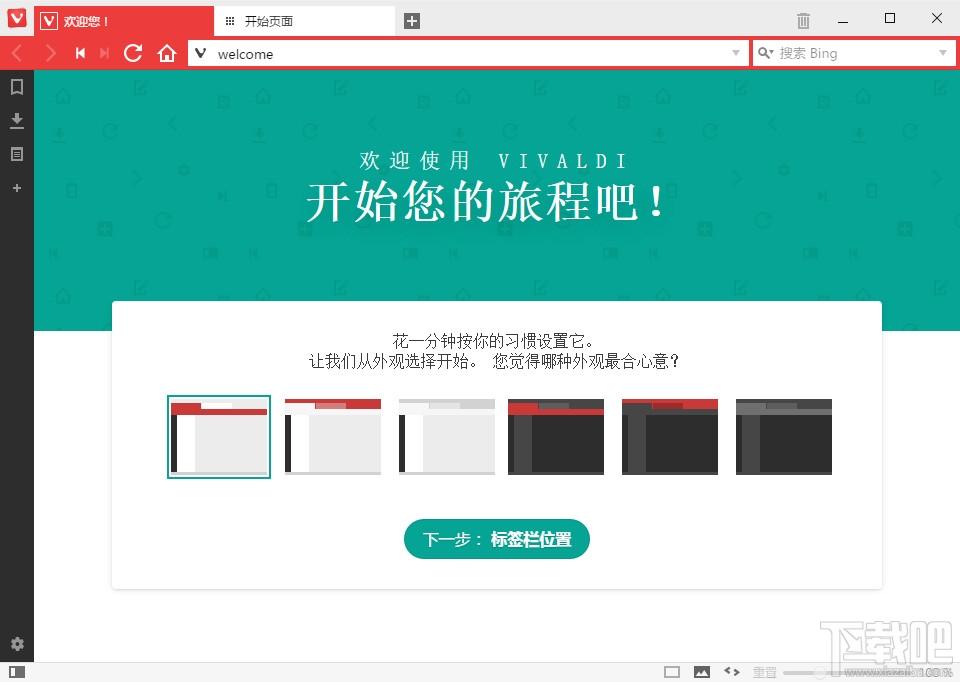The height and width of the screenshot is (682, 960).
Task: Click the rewind history button
Action: [x=80, y=53]
